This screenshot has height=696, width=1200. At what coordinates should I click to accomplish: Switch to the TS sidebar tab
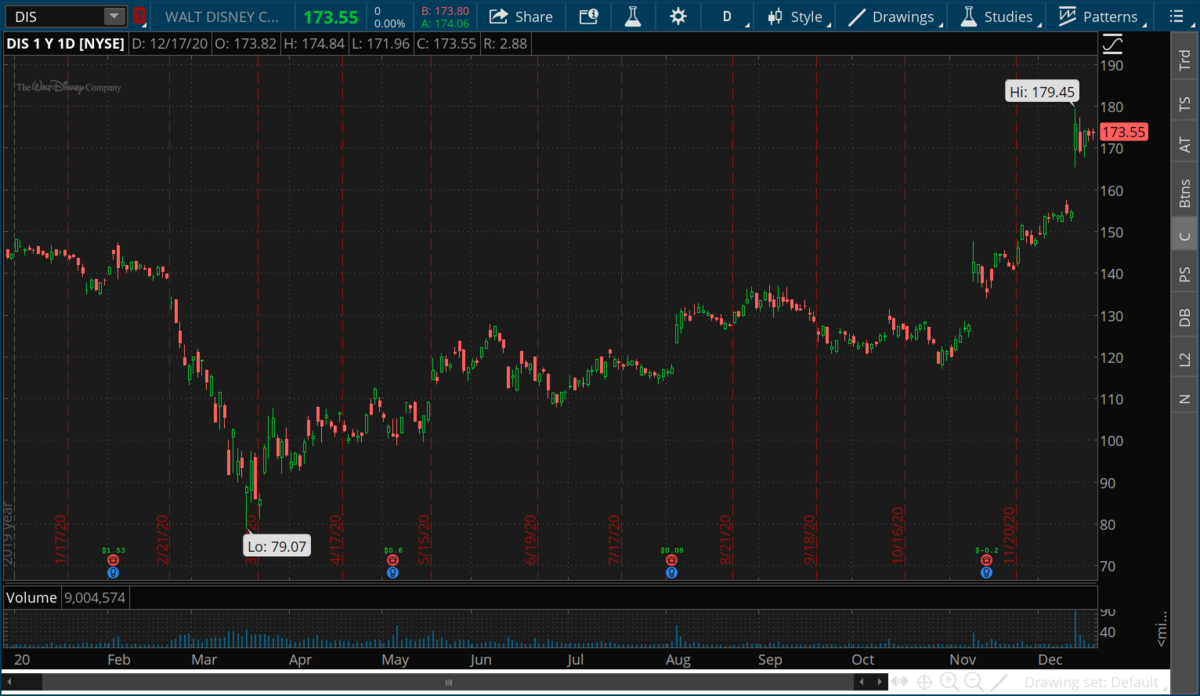click(1185, 104)
